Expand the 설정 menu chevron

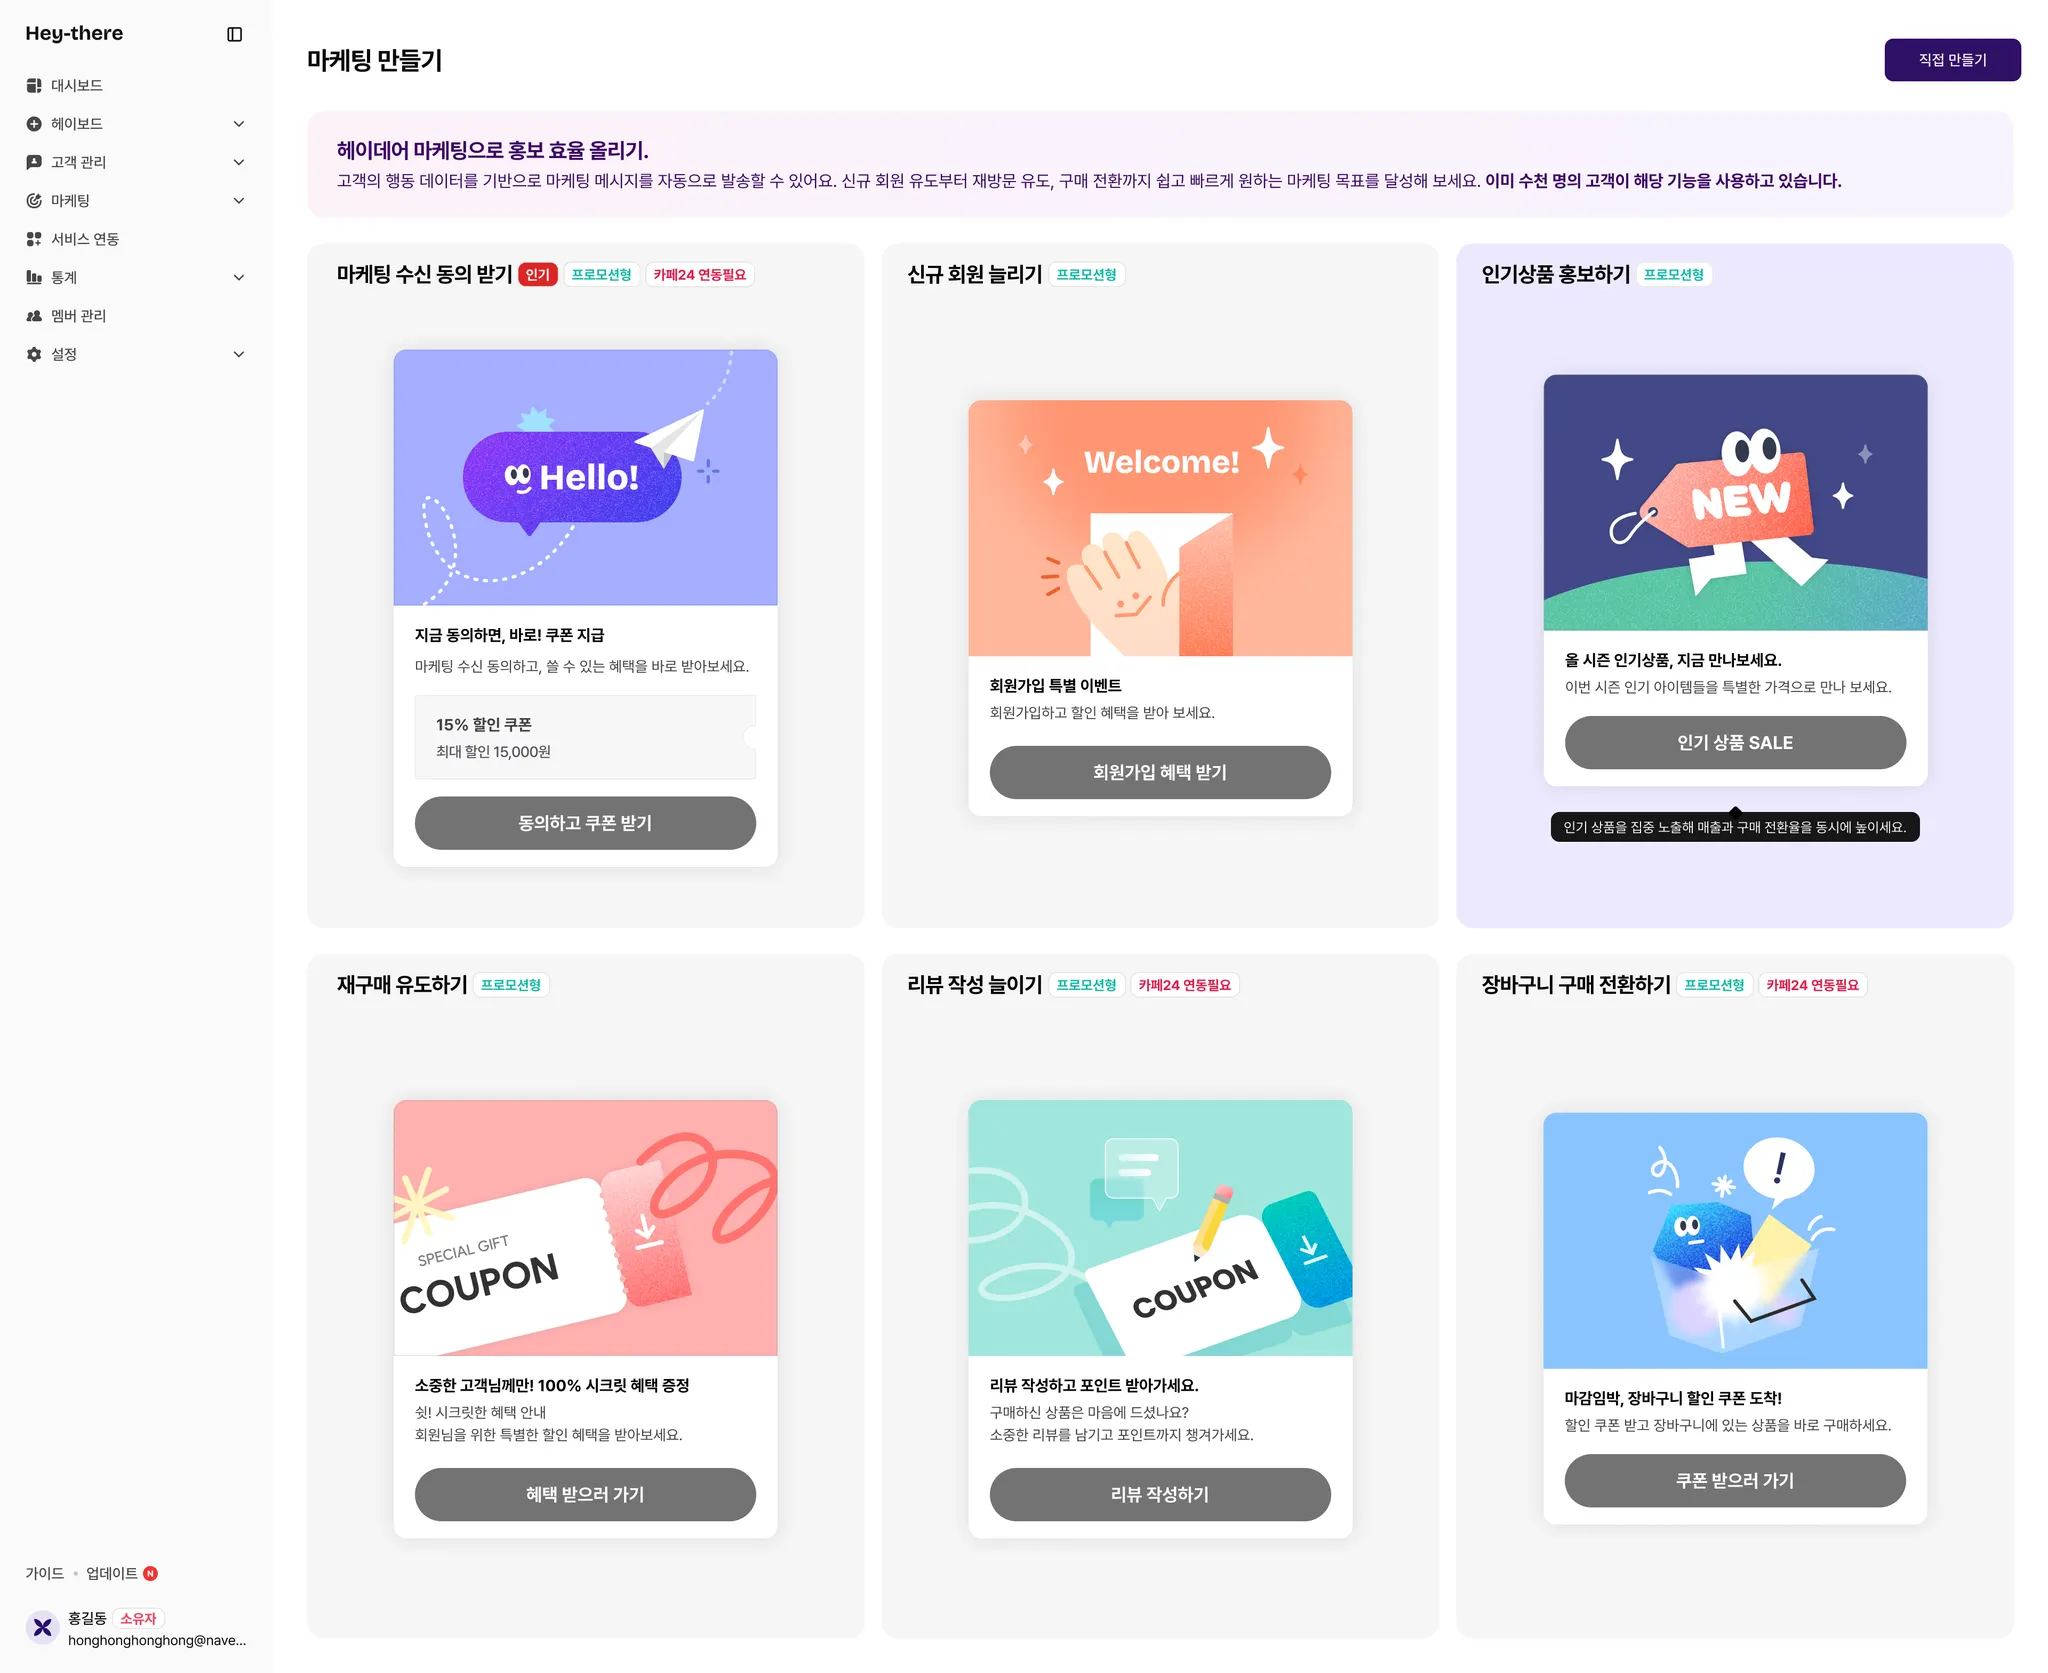239,354
